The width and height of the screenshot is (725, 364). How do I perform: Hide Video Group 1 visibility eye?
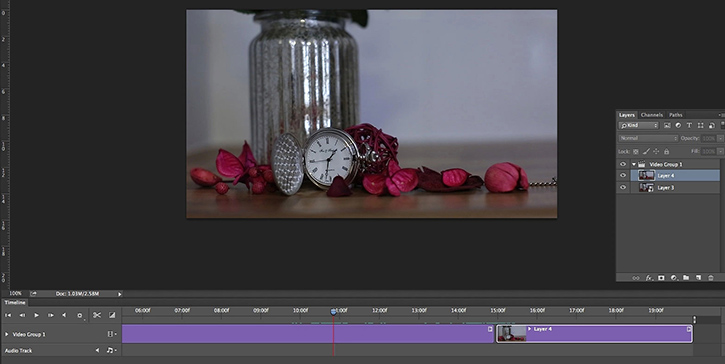tap(623, 164)
